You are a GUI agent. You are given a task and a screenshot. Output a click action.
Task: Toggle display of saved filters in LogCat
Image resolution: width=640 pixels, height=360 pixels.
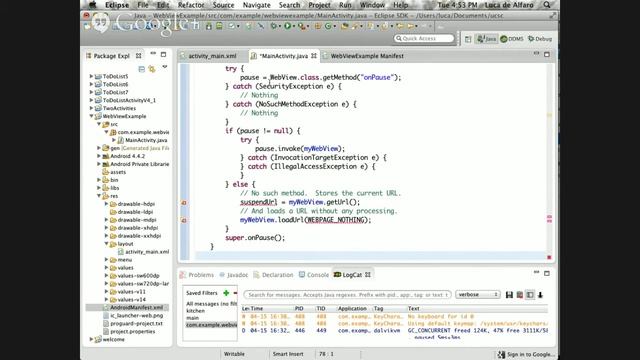point(530,295)
